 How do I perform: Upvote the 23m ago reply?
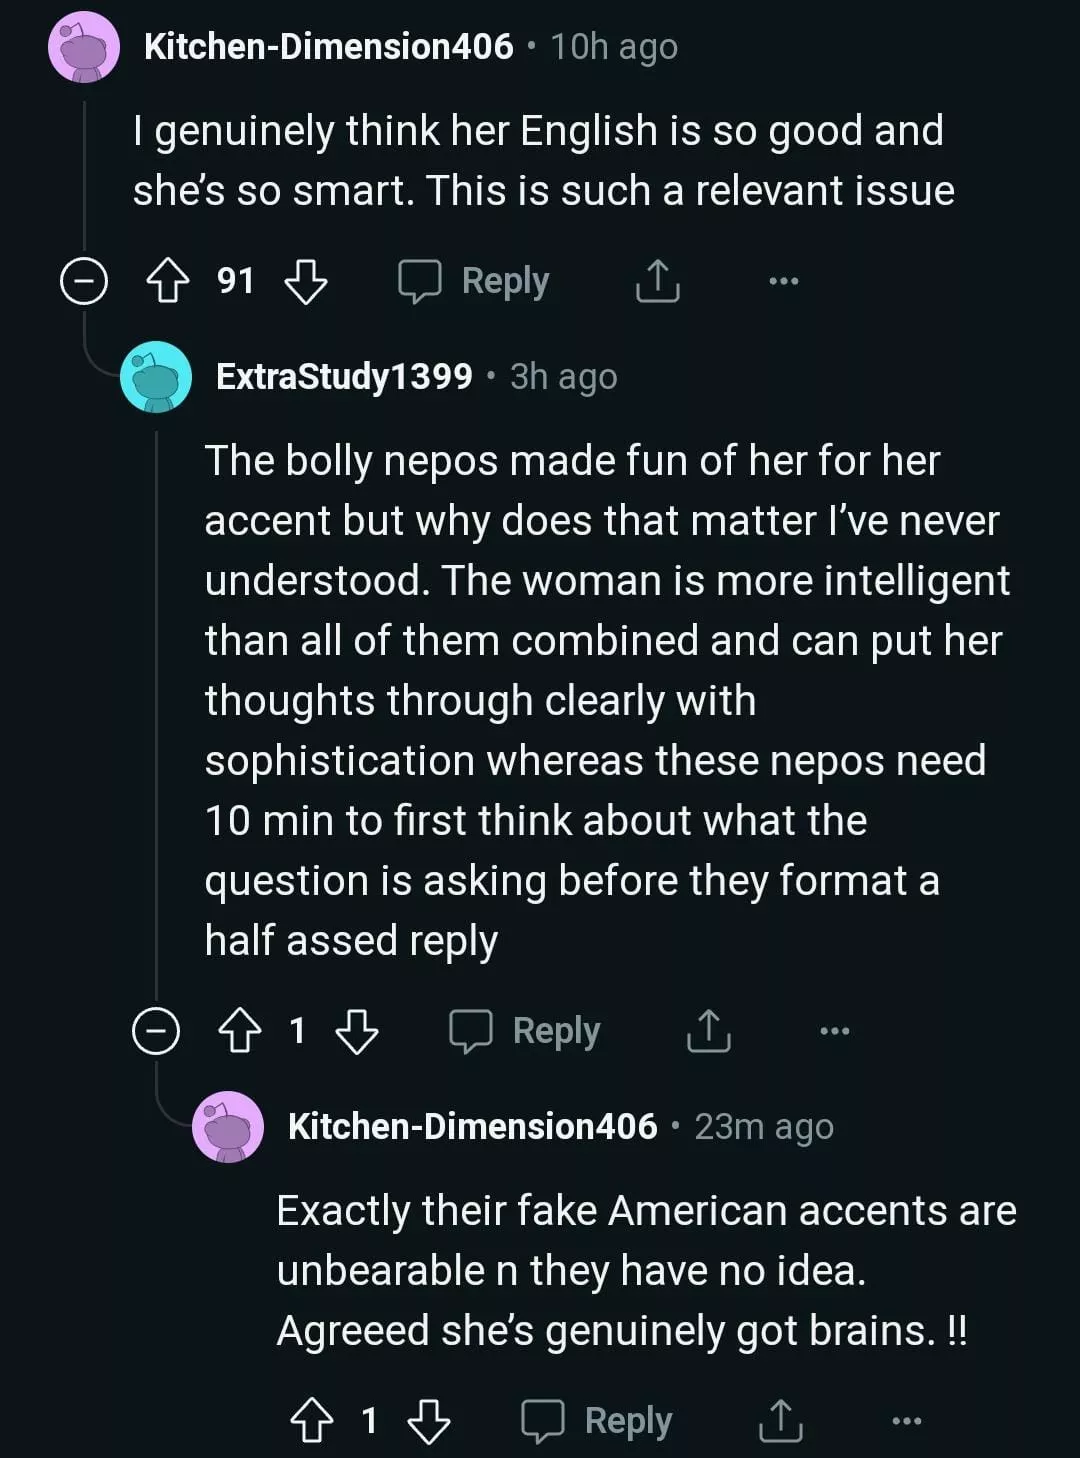(x=311, y=1421)
